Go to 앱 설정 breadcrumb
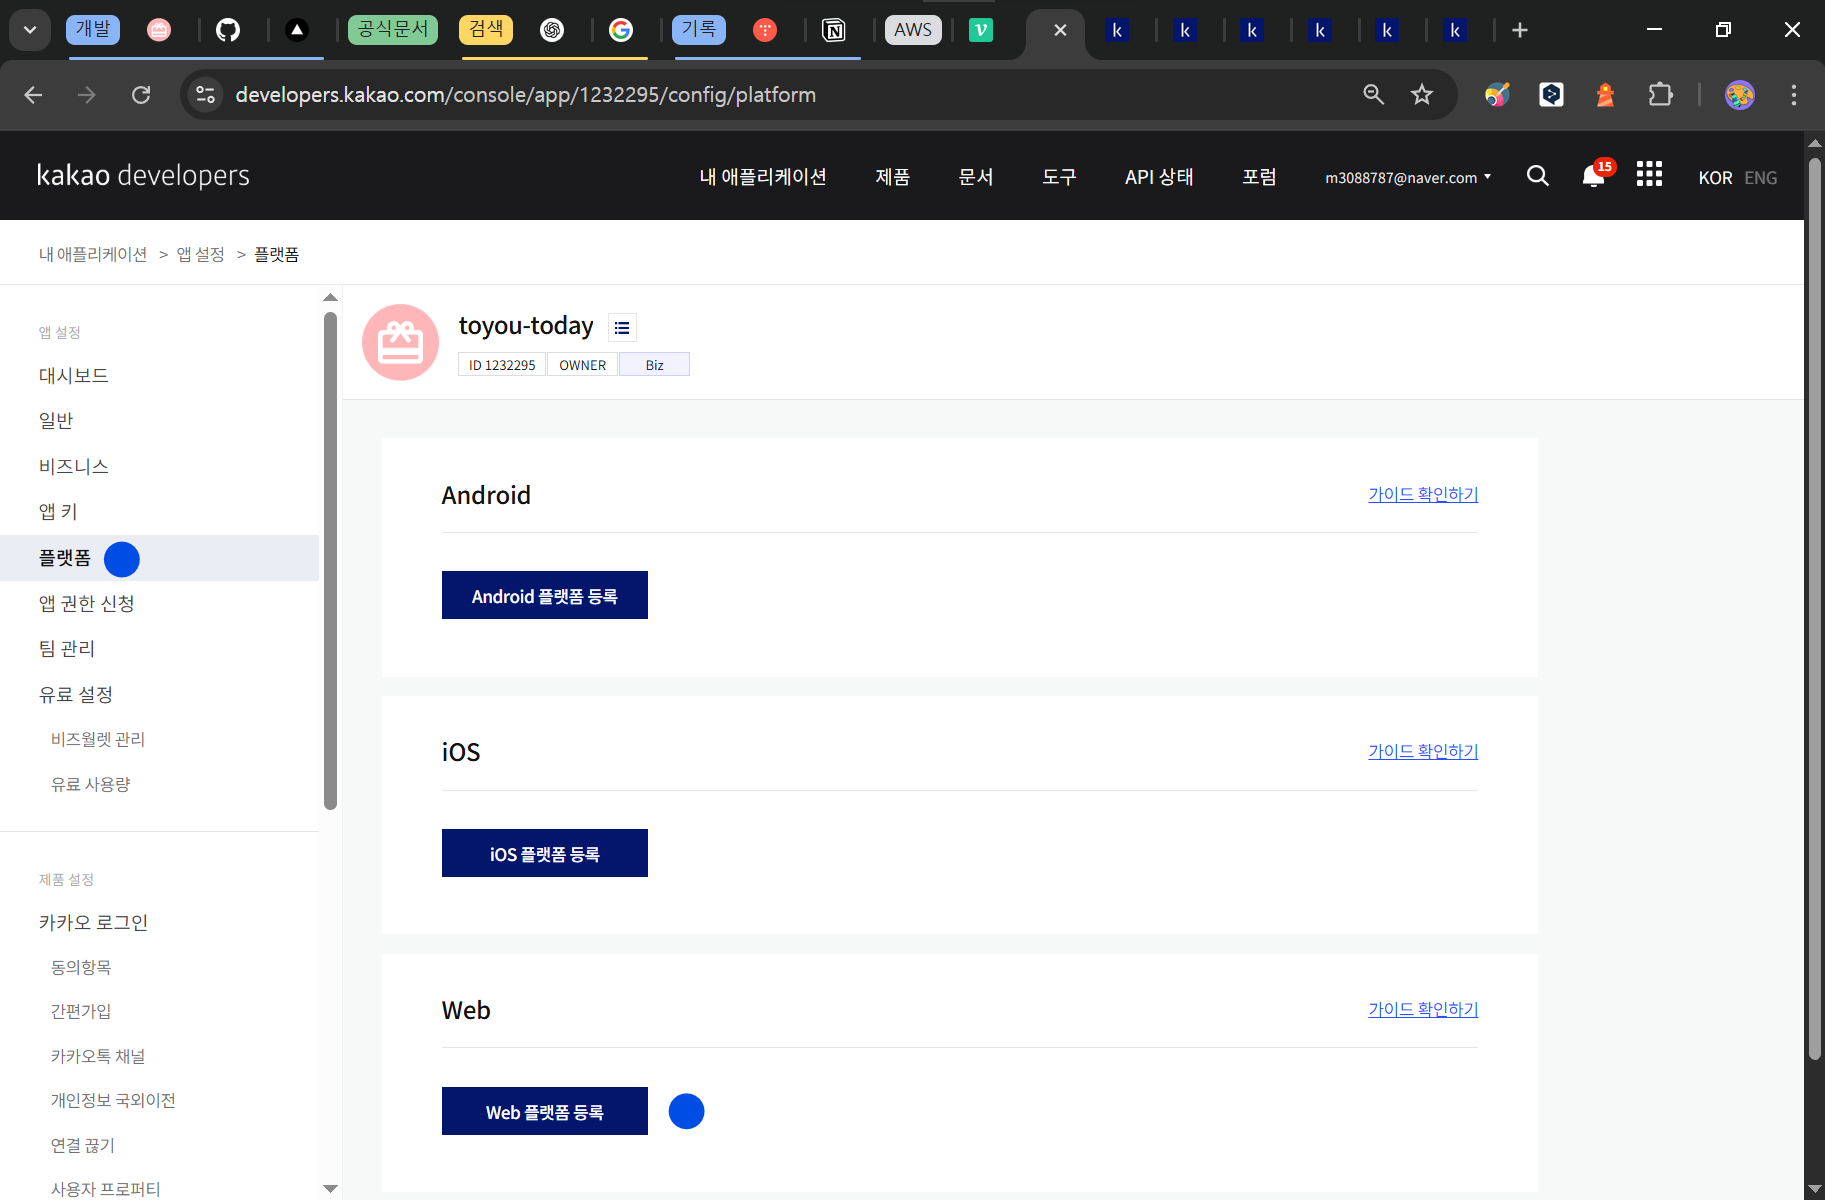The width and height of the screenshot is (1825, 1200). 201,255
